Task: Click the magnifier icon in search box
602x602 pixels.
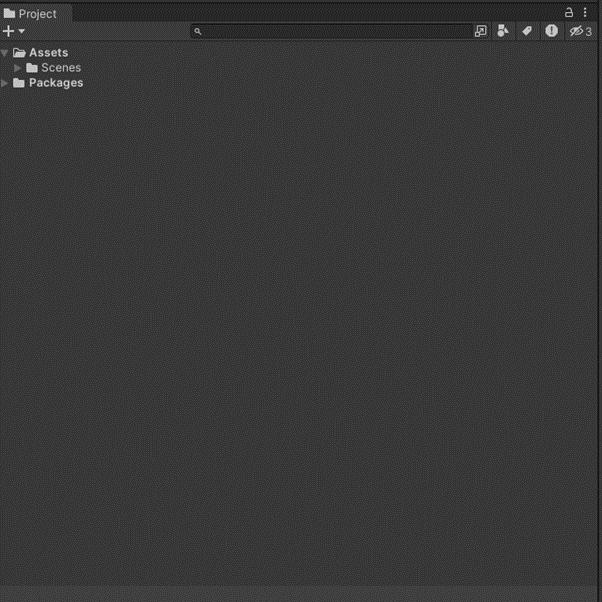Action: pyautogui.click(x=198, y=32)
